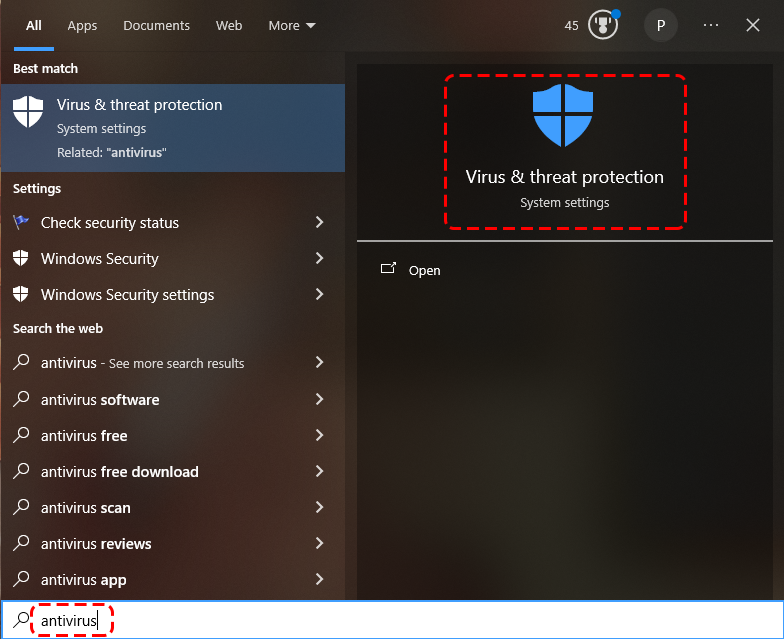784x639 pixels.
Task: Open Virus & threat protection best match title
Action: coord(140,105)
